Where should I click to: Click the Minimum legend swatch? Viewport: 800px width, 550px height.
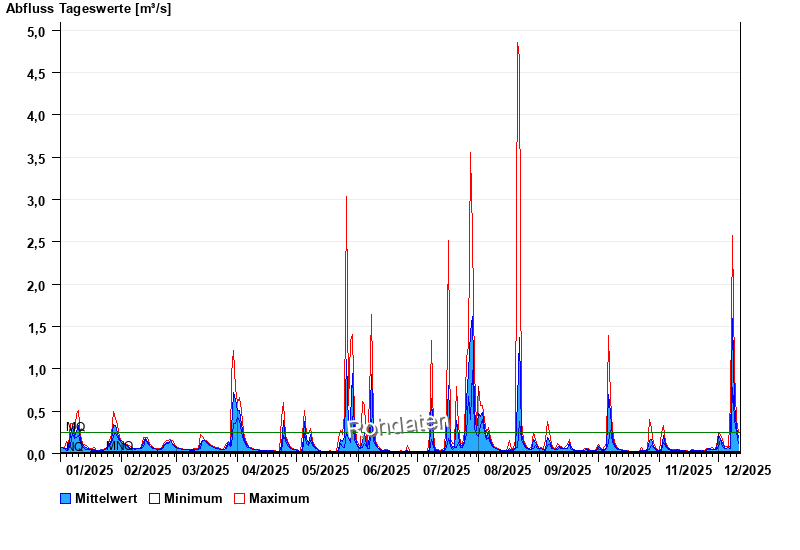(x=154, y=498)
